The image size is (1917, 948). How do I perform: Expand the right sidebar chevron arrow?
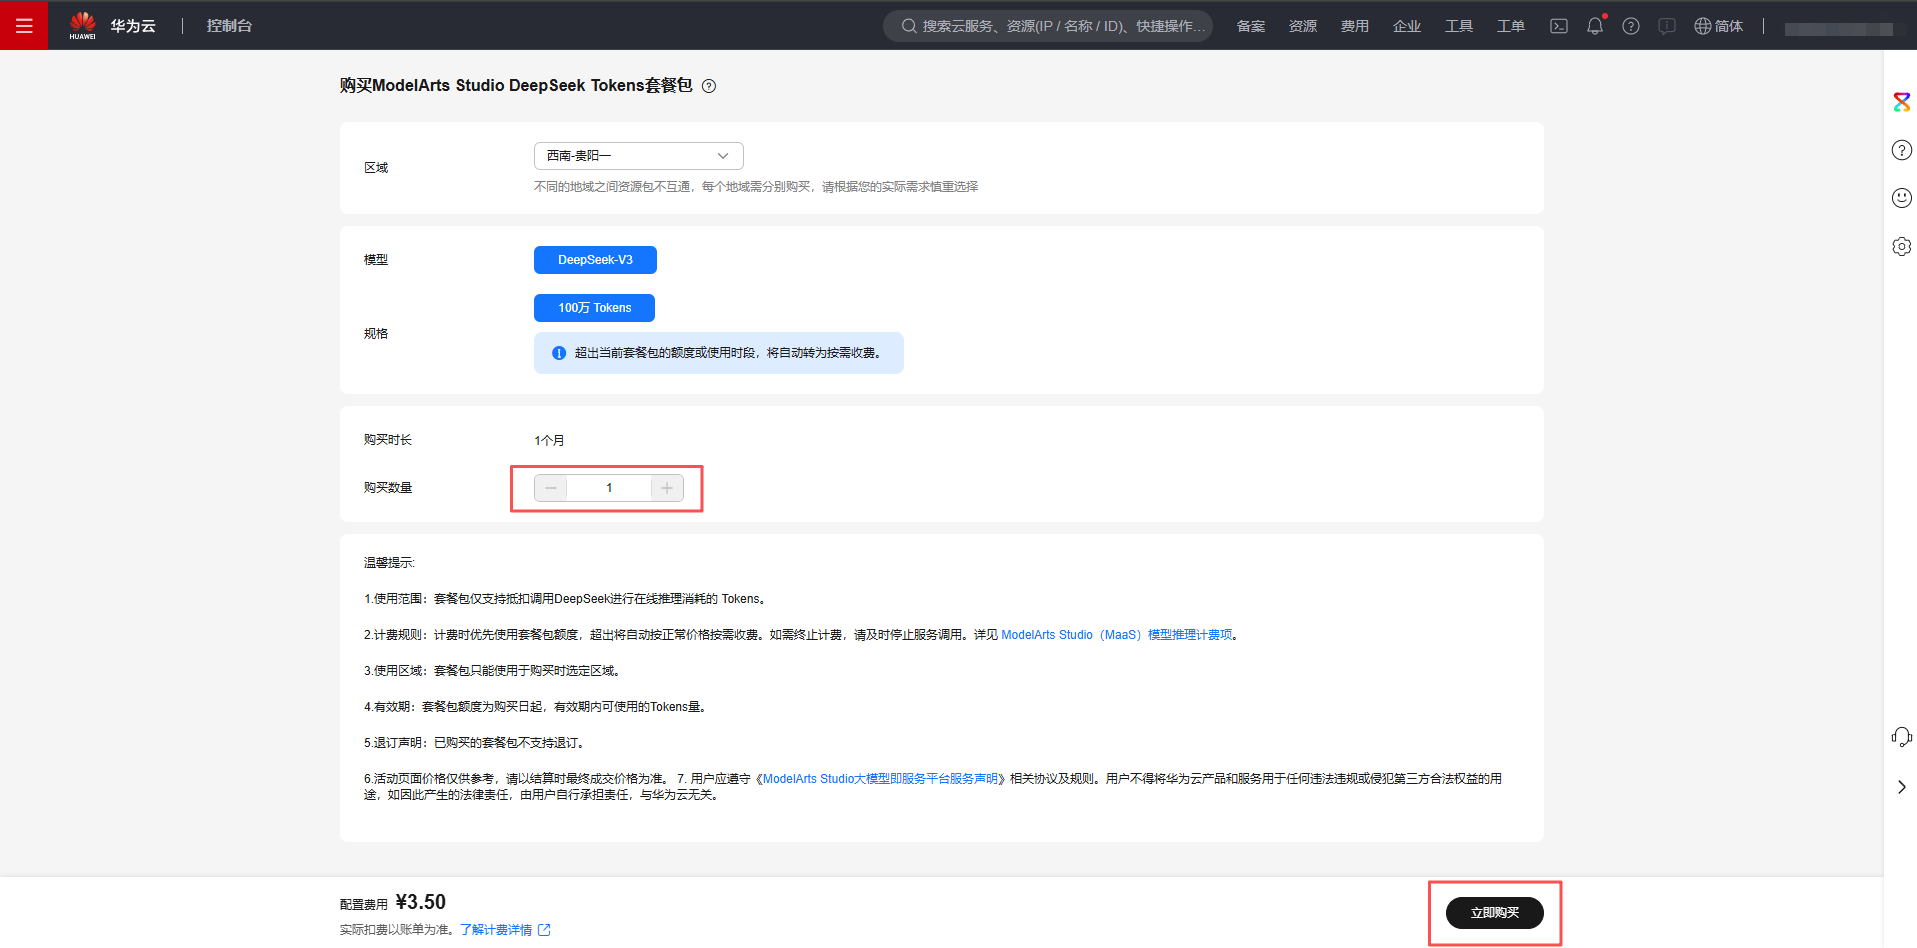pos(1901,787)
